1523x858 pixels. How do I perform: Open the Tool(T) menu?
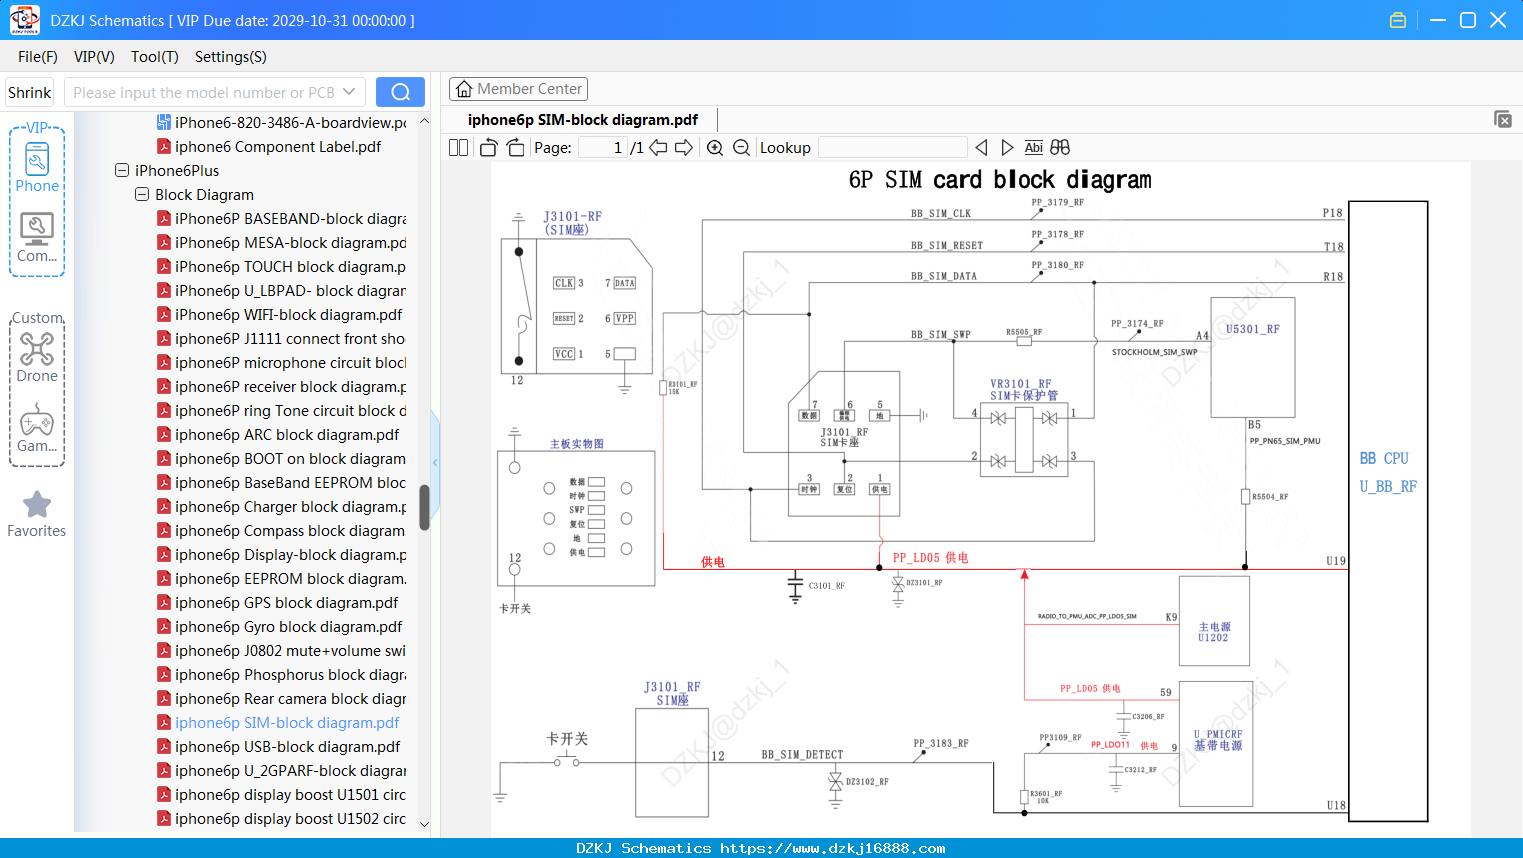(155, 57)
